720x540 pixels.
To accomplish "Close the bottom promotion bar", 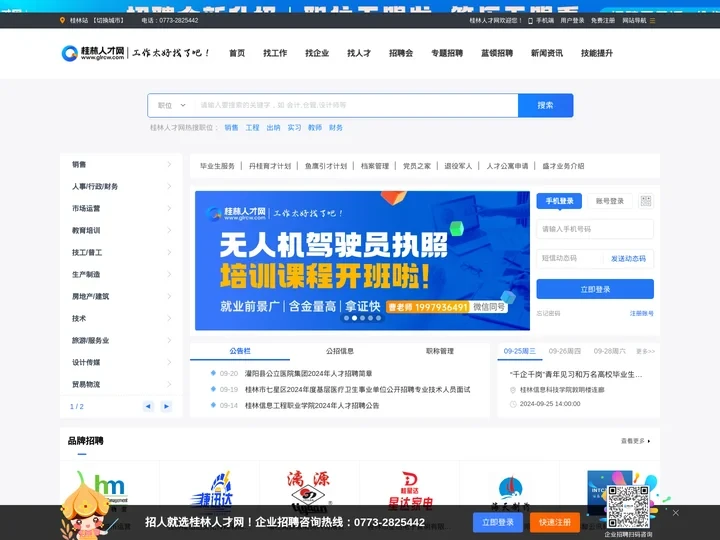I will (x=675, y=512).
